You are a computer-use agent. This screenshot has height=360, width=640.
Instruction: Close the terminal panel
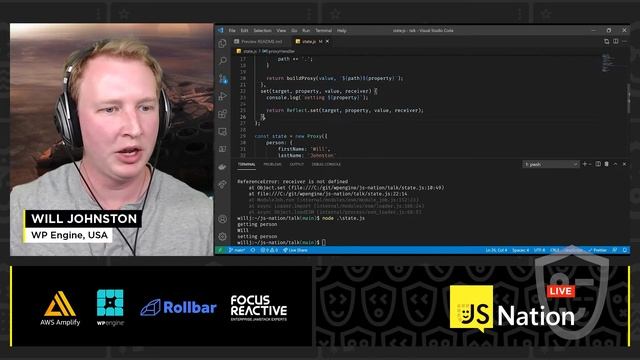tap(624, 164)
